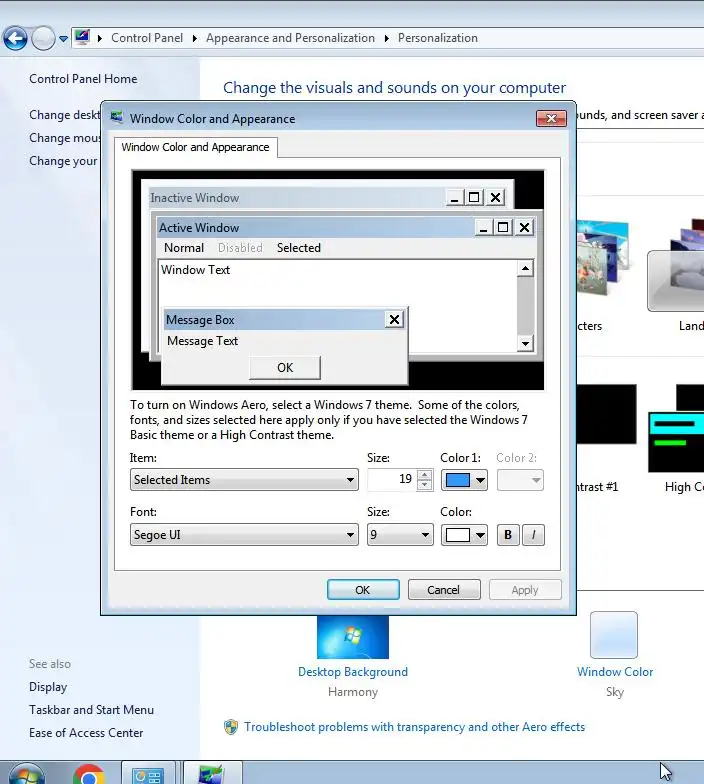Click Appearance and Personalization breadcrumb

tap(290, 38)
